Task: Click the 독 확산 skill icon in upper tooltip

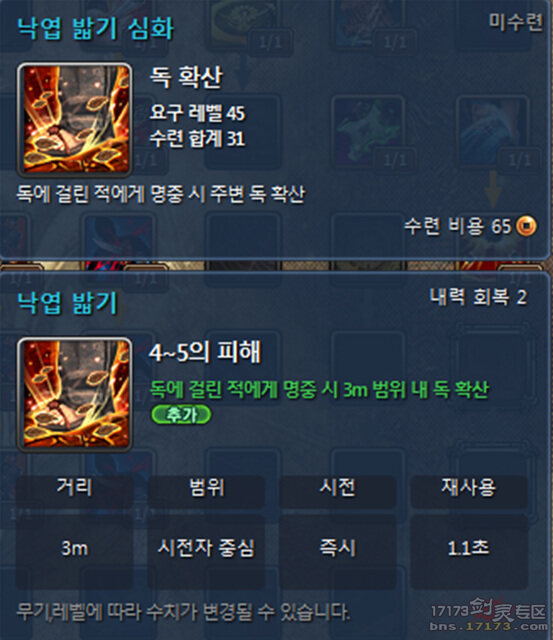Action: click(75, 119)
